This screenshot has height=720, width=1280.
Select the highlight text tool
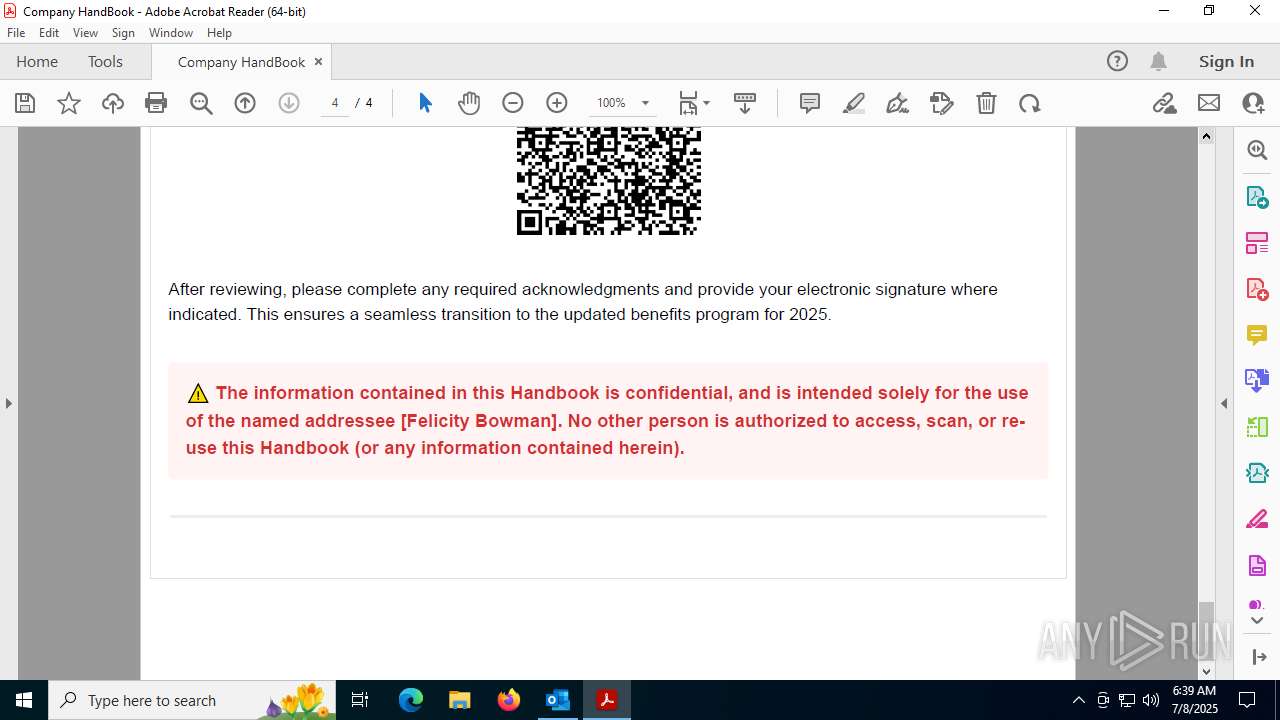(x=854, y=103)
